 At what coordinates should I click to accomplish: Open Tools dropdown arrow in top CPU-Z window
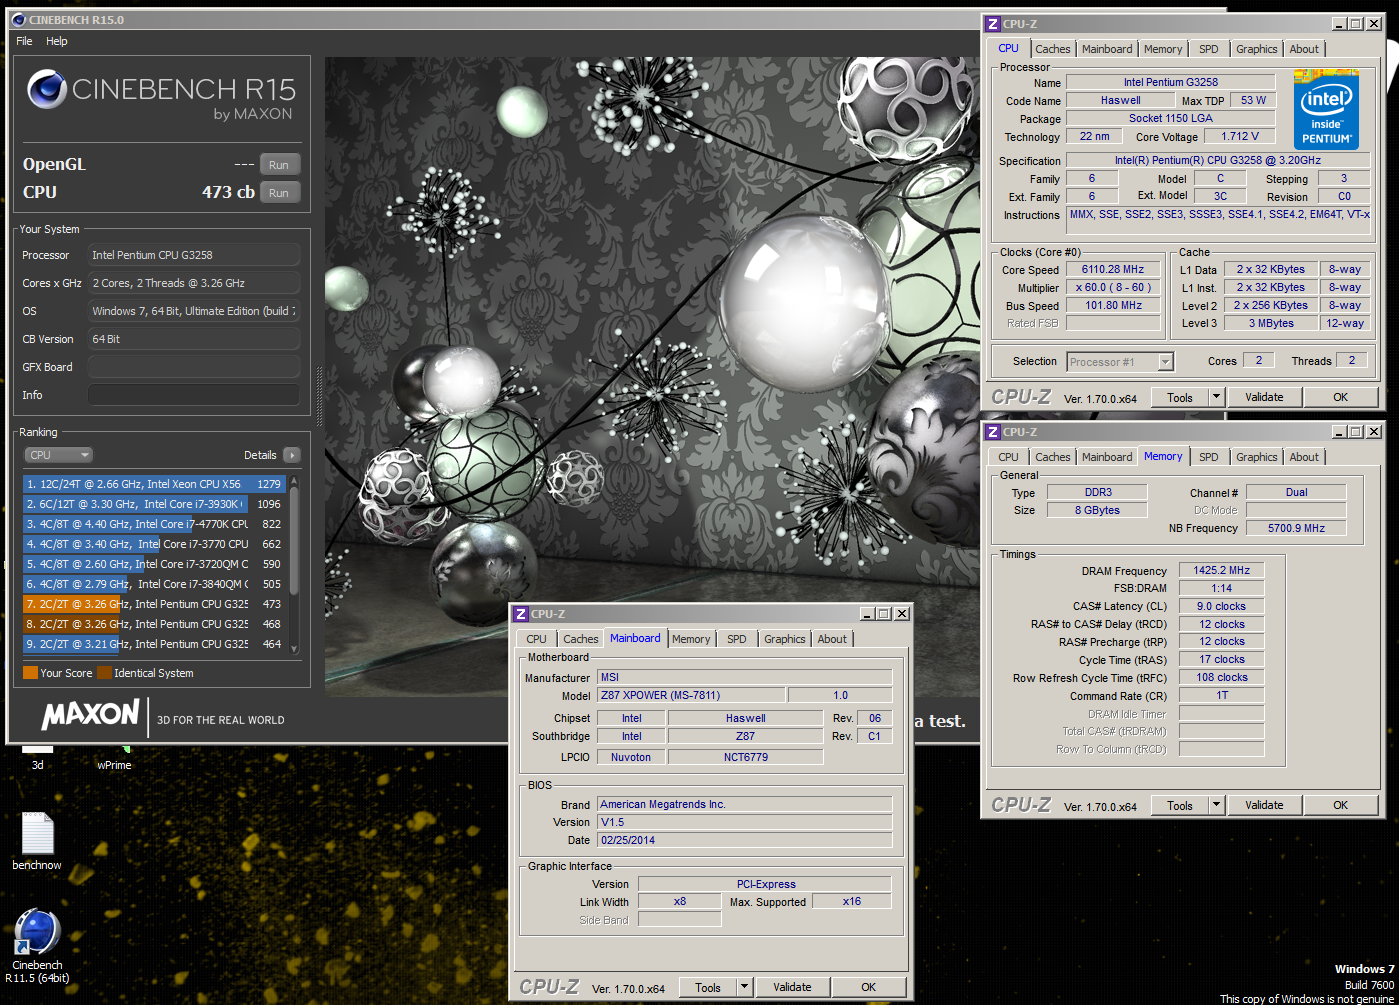[1217, 397]
